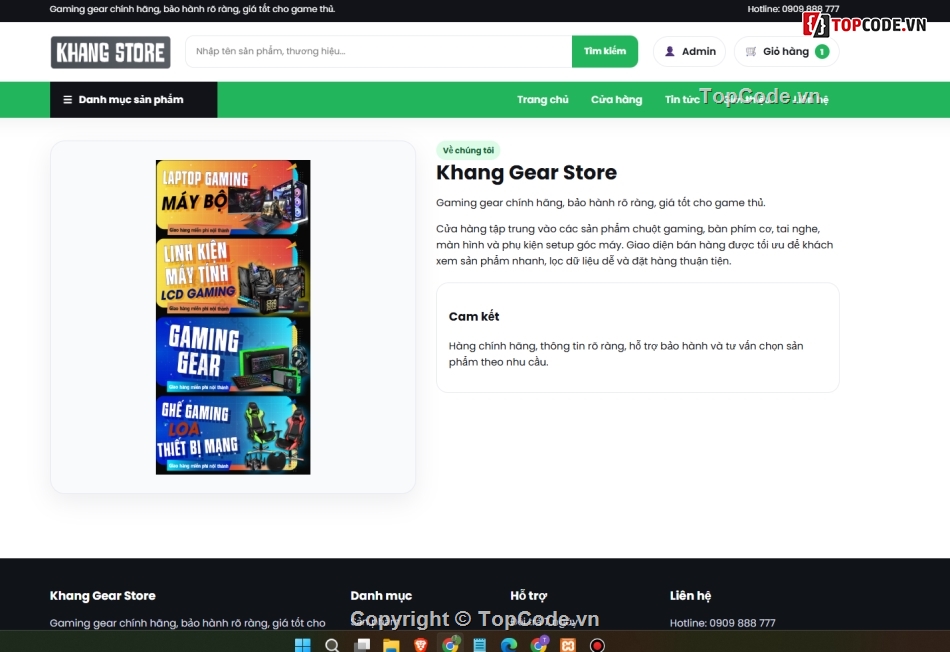
Task: Launch Brave browser from the taskbar
Action: point(420,645)
